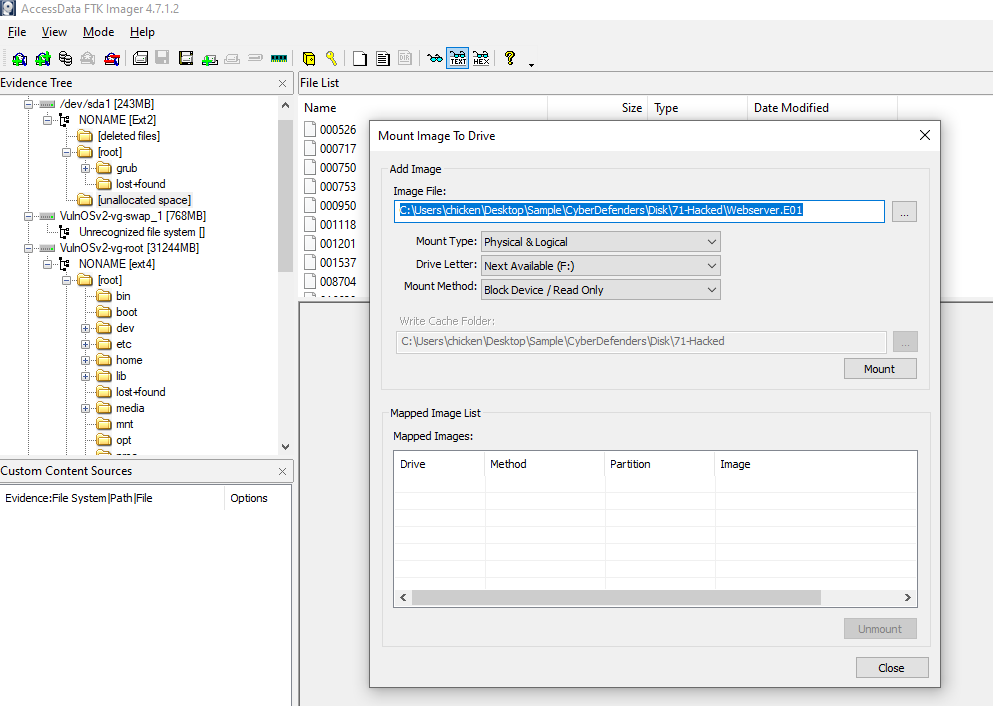This screenshot has width=993, height=706.
Task: Select the Capture Memory toolbar icon
Action: click(279, 59)
